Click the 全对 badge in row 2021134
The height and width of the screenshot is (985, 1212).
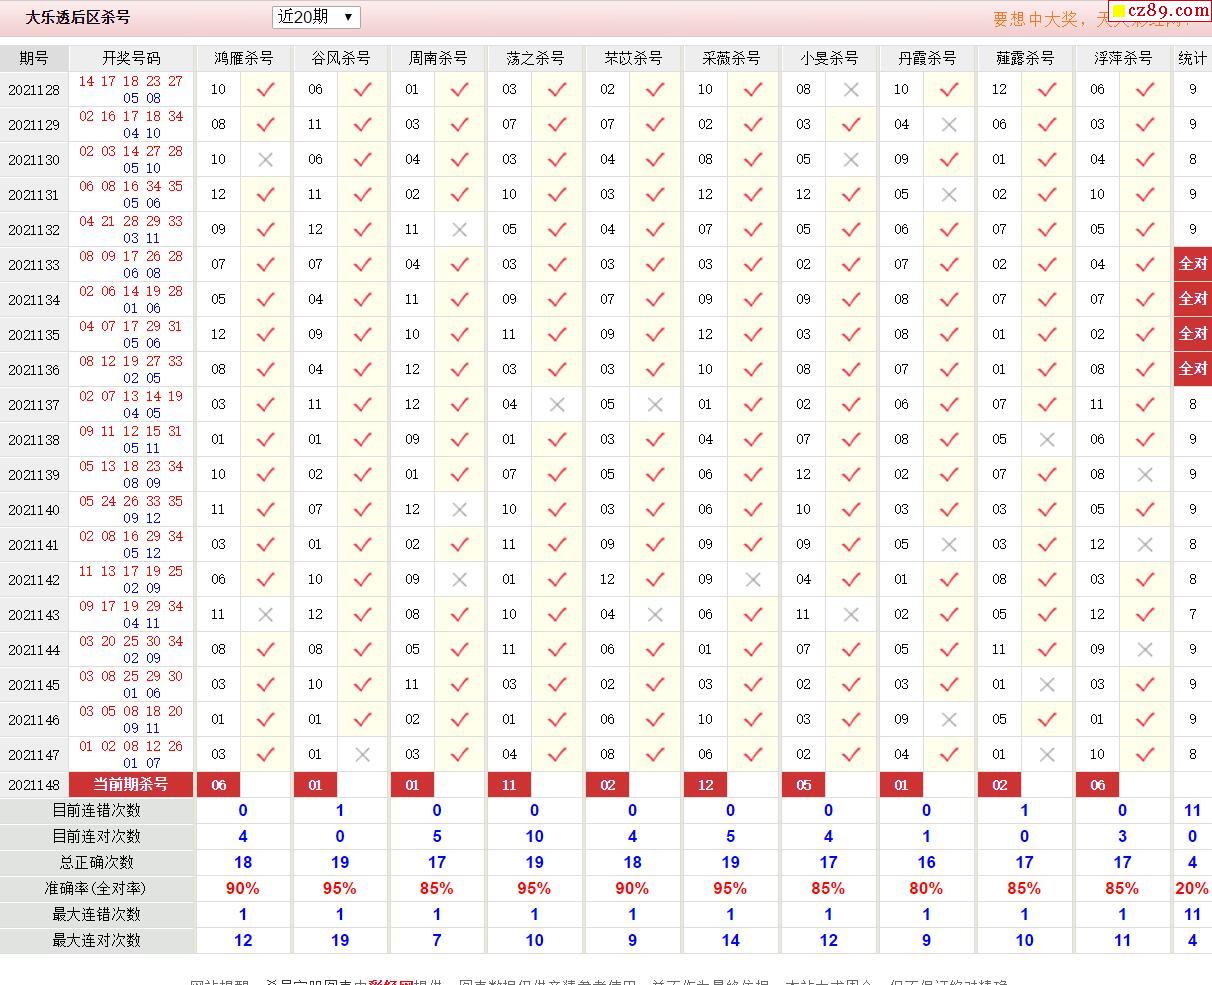[x=1193, y=299]
